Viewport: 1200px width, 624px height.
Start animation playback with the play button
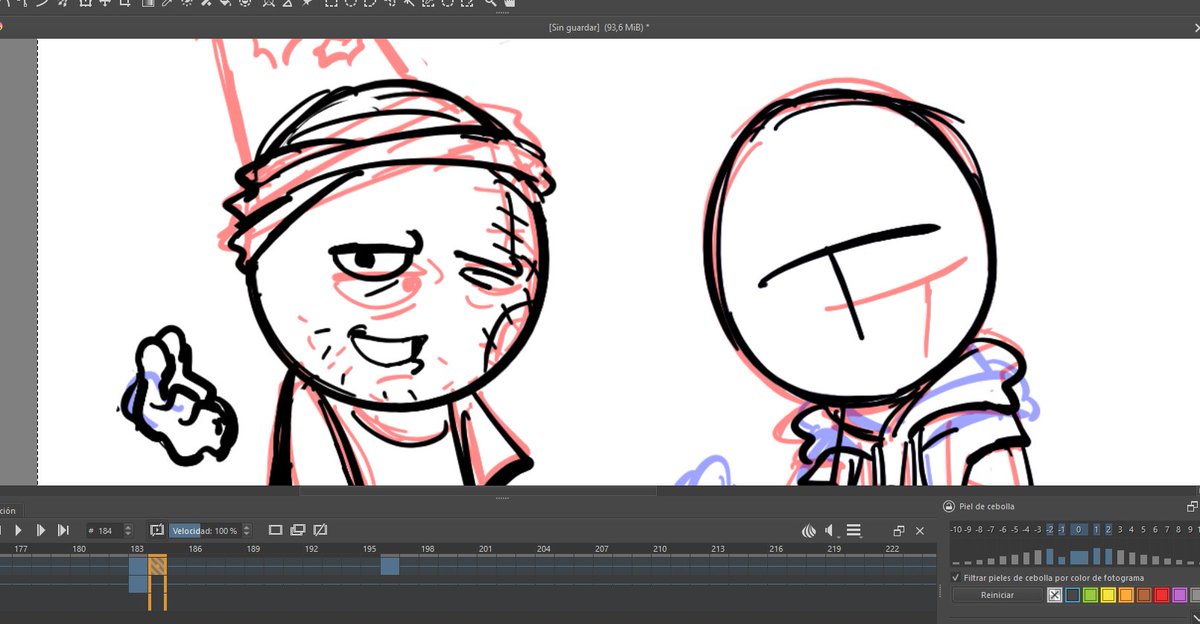18,530
